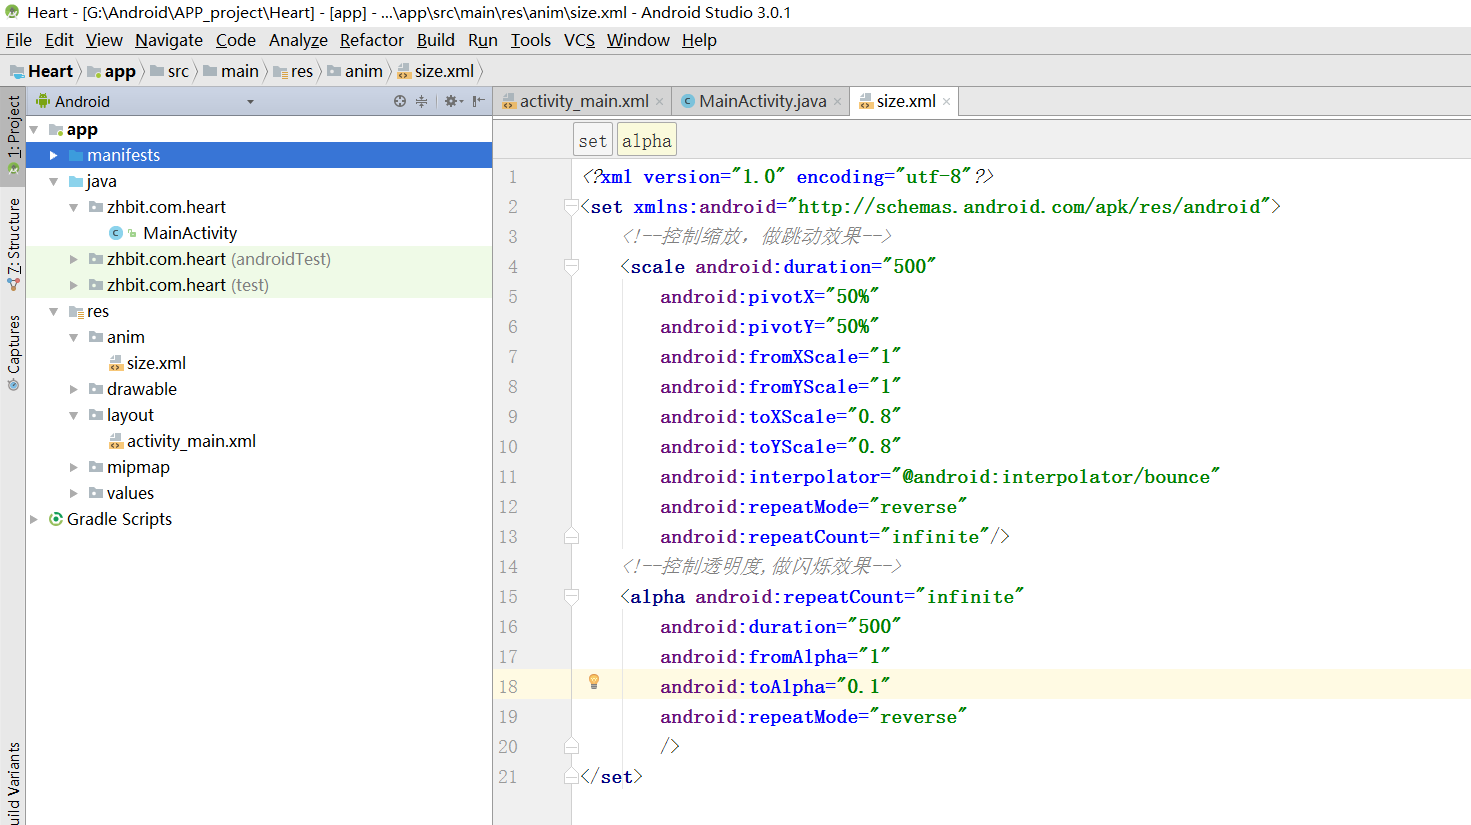This screenshot has height=825, width=1471.
Task: Click the fold end marker at line 13
Action: point(572,536)
